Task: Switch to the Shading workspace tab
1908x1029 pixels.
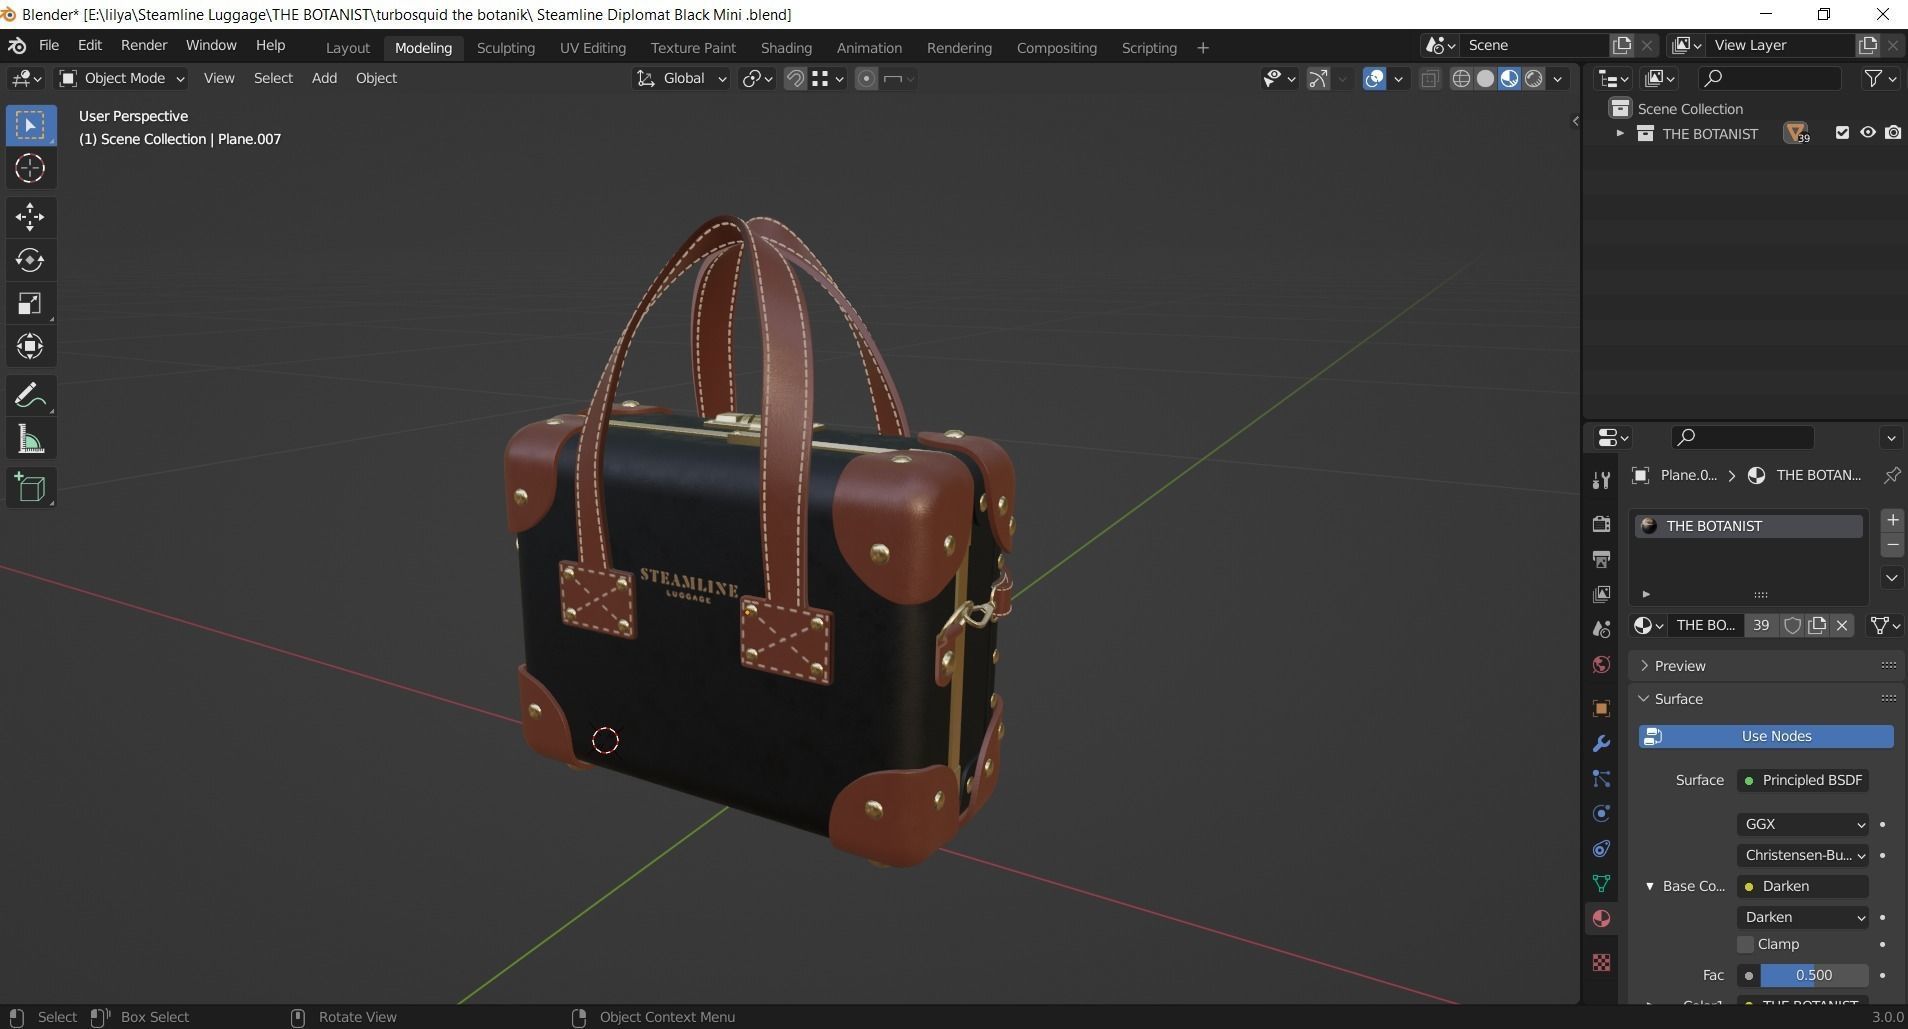Action: [786, 47]
